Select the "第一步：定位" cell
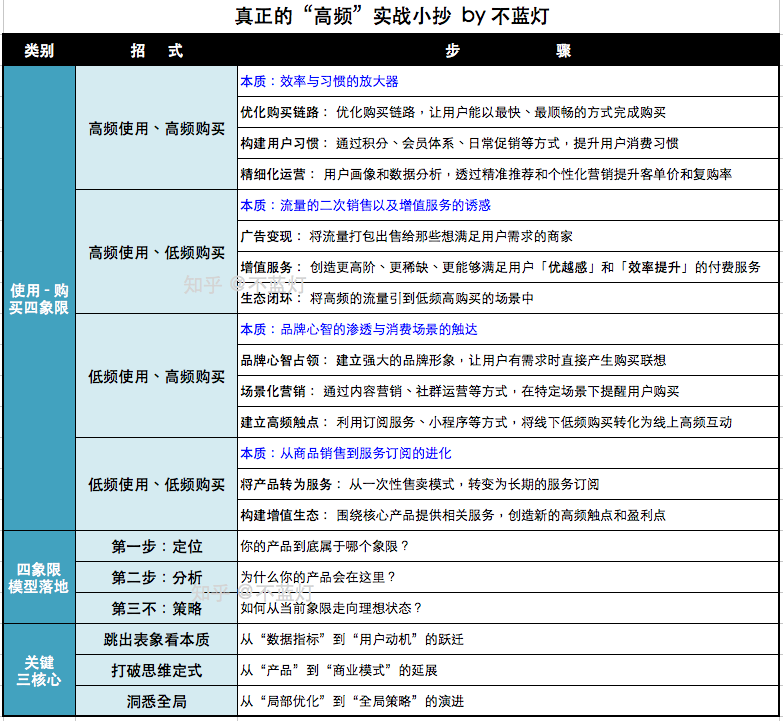 tap(156, 546)
